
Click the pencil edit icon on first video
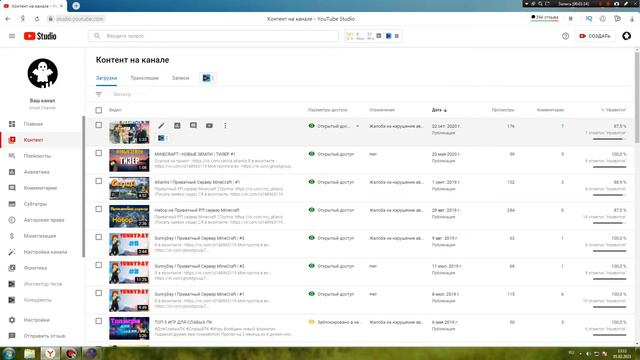click(x=161, y=126)
